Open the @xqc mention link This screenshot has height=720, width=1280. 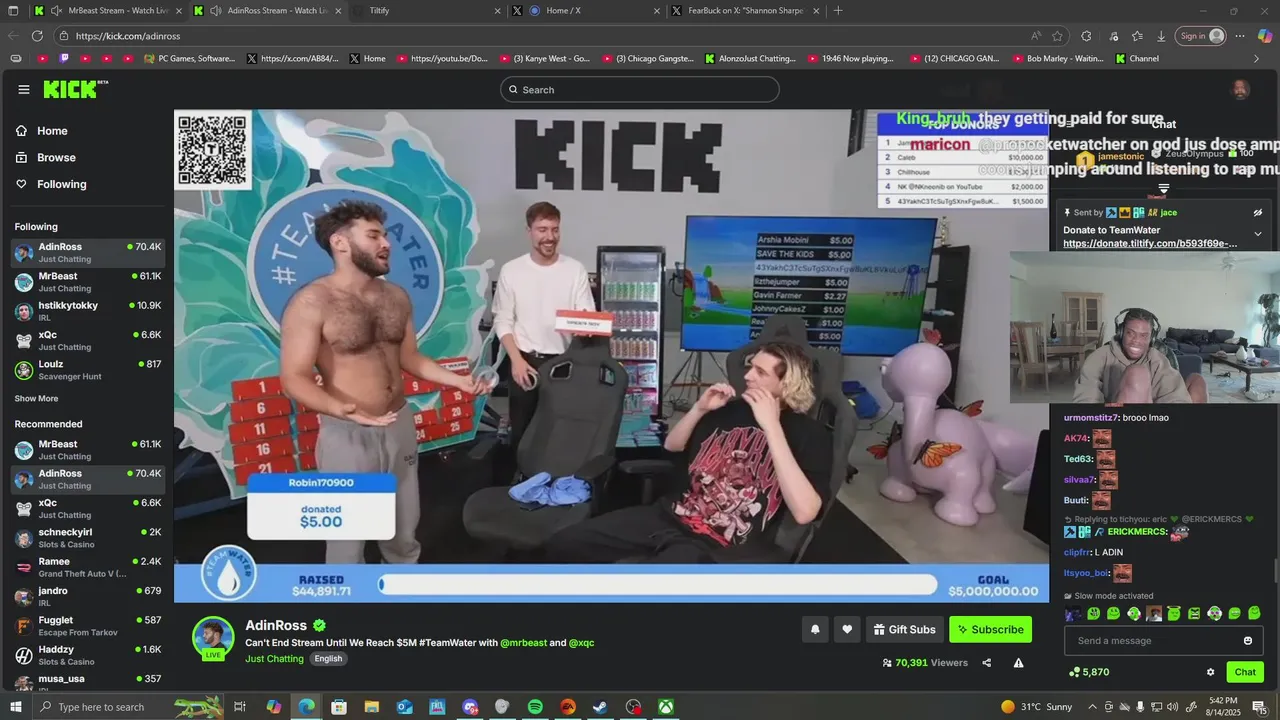tap(581, 643)
